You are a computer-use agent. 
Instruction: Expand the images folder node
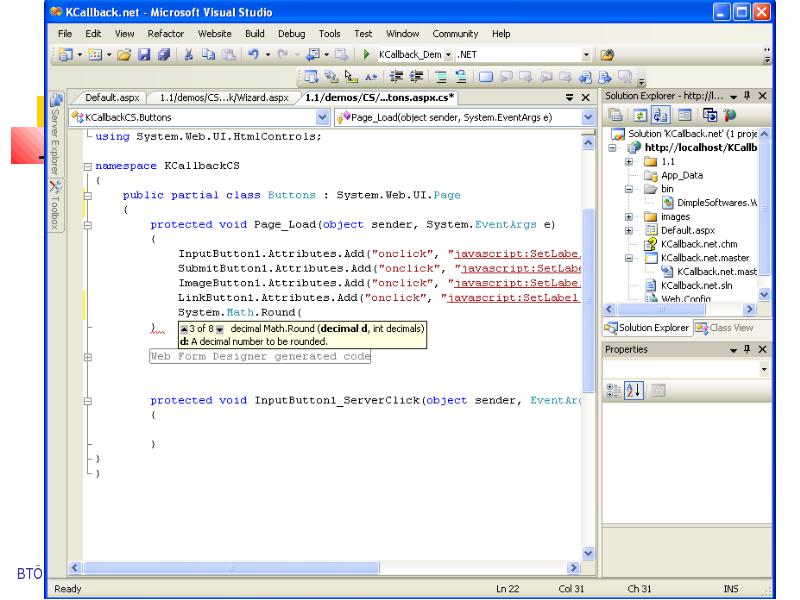coord(629,217)
